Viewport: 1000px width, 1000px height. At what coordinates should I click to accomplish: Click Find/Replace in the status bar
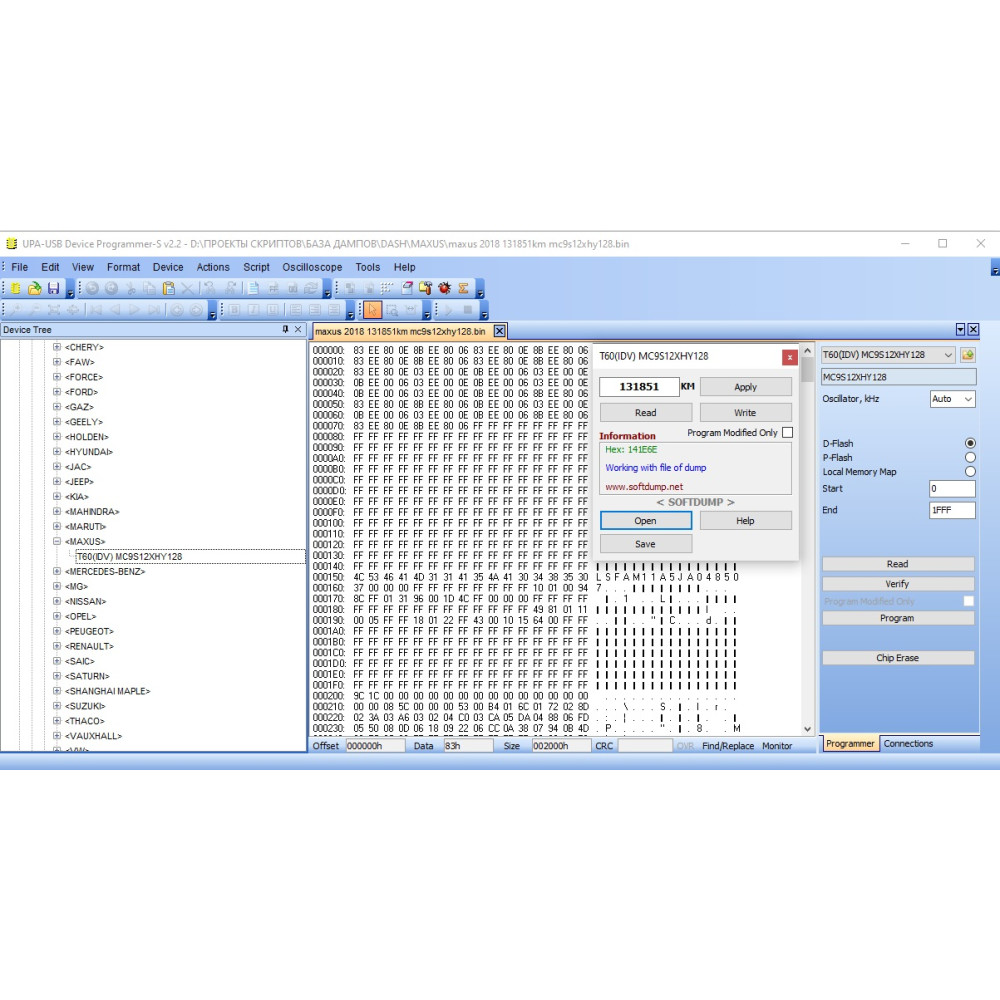[x=728, y=746]
